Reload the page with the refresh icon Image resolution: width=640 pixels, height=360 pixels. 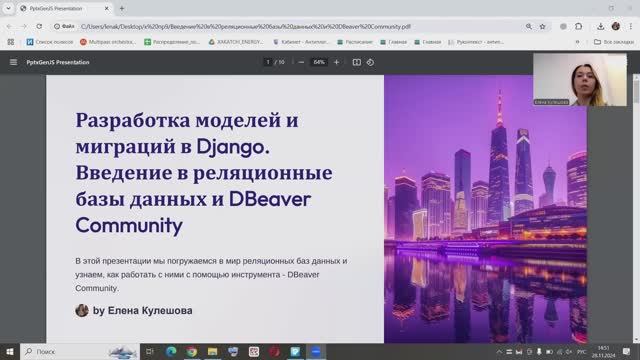pyautogui.click(x=39, y=26)
